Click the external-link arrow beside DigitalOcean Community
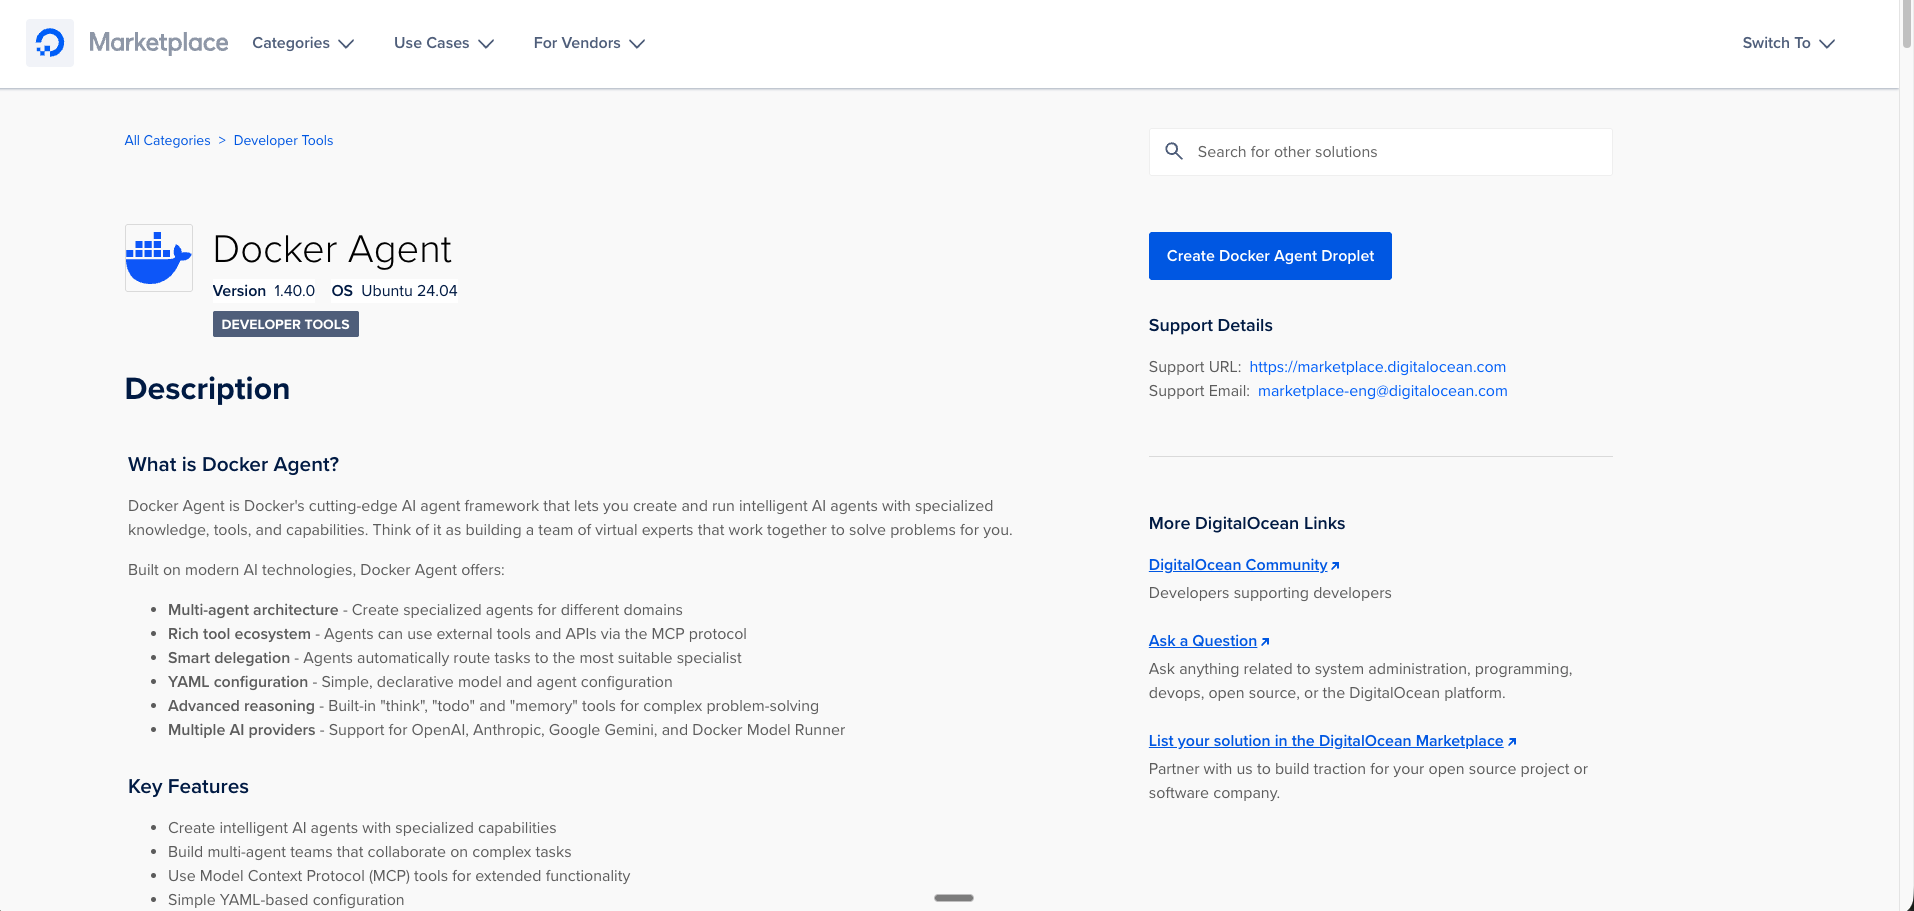Image resolution: width=1914 pixels, height=911 pixels. coord(1335,564)
